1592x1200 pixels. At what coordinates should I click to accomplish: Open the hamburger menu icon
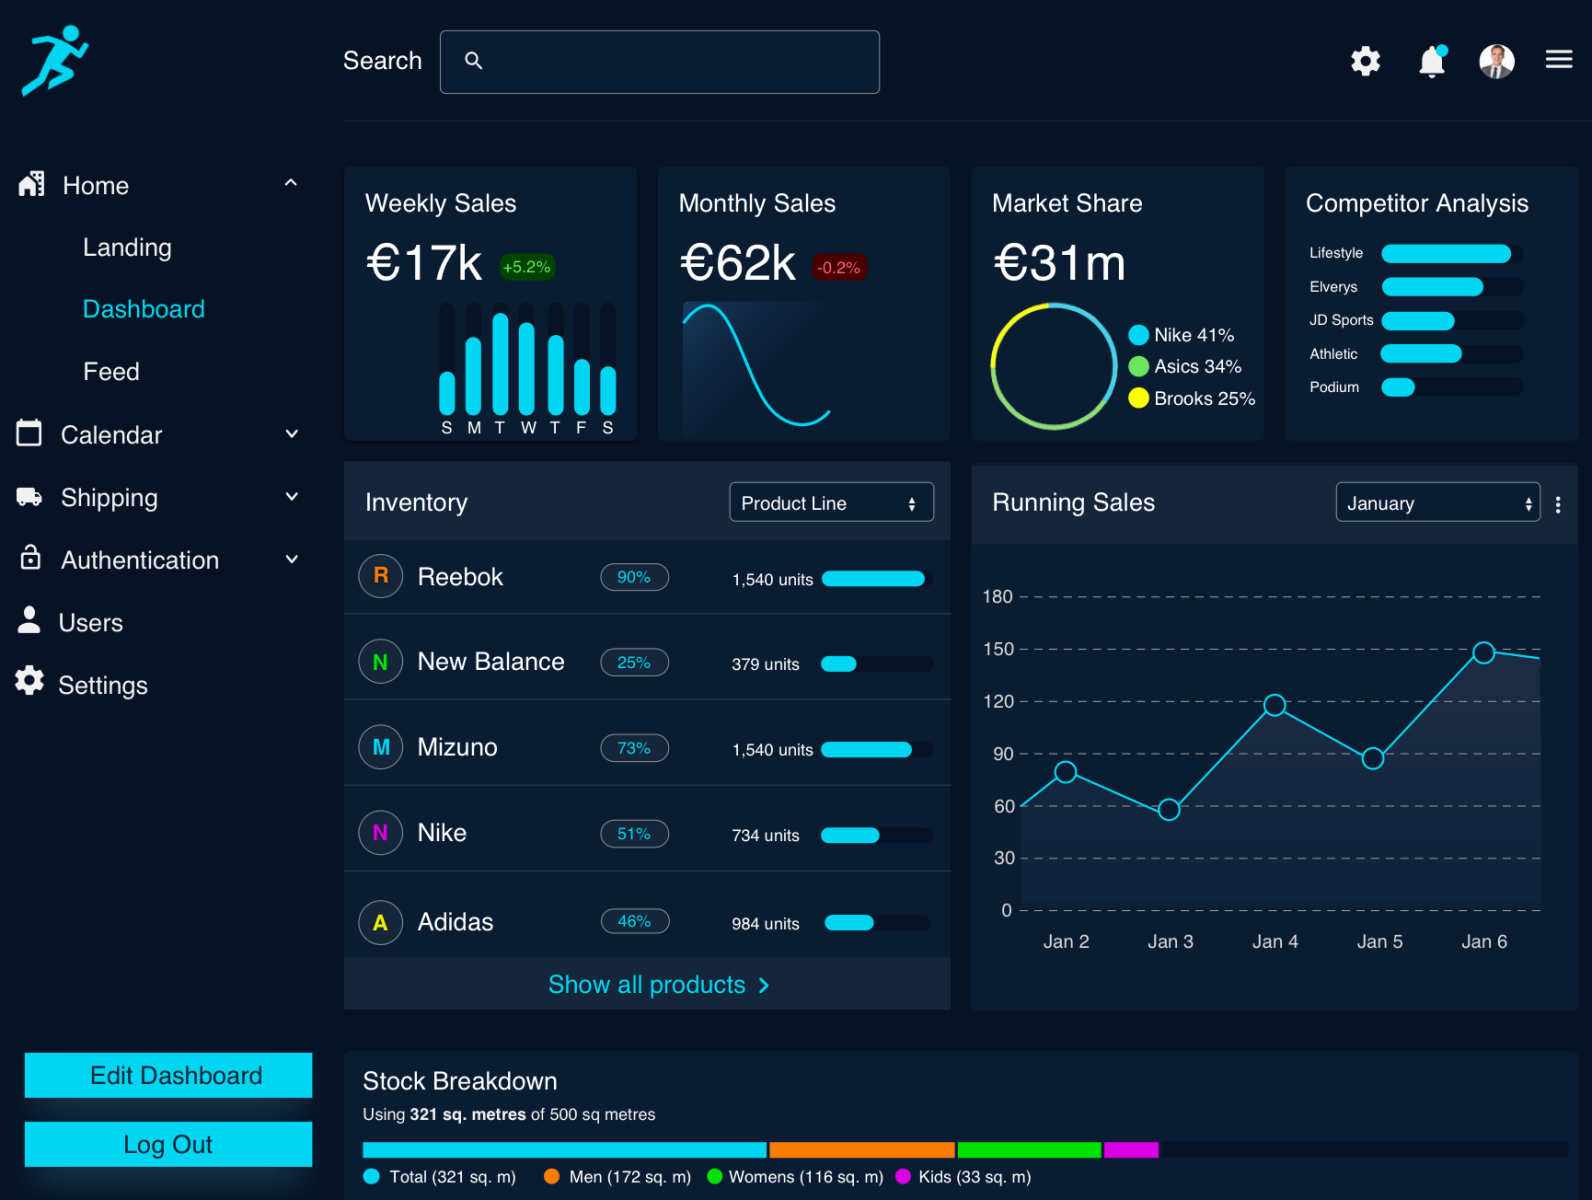point(1558,60)
